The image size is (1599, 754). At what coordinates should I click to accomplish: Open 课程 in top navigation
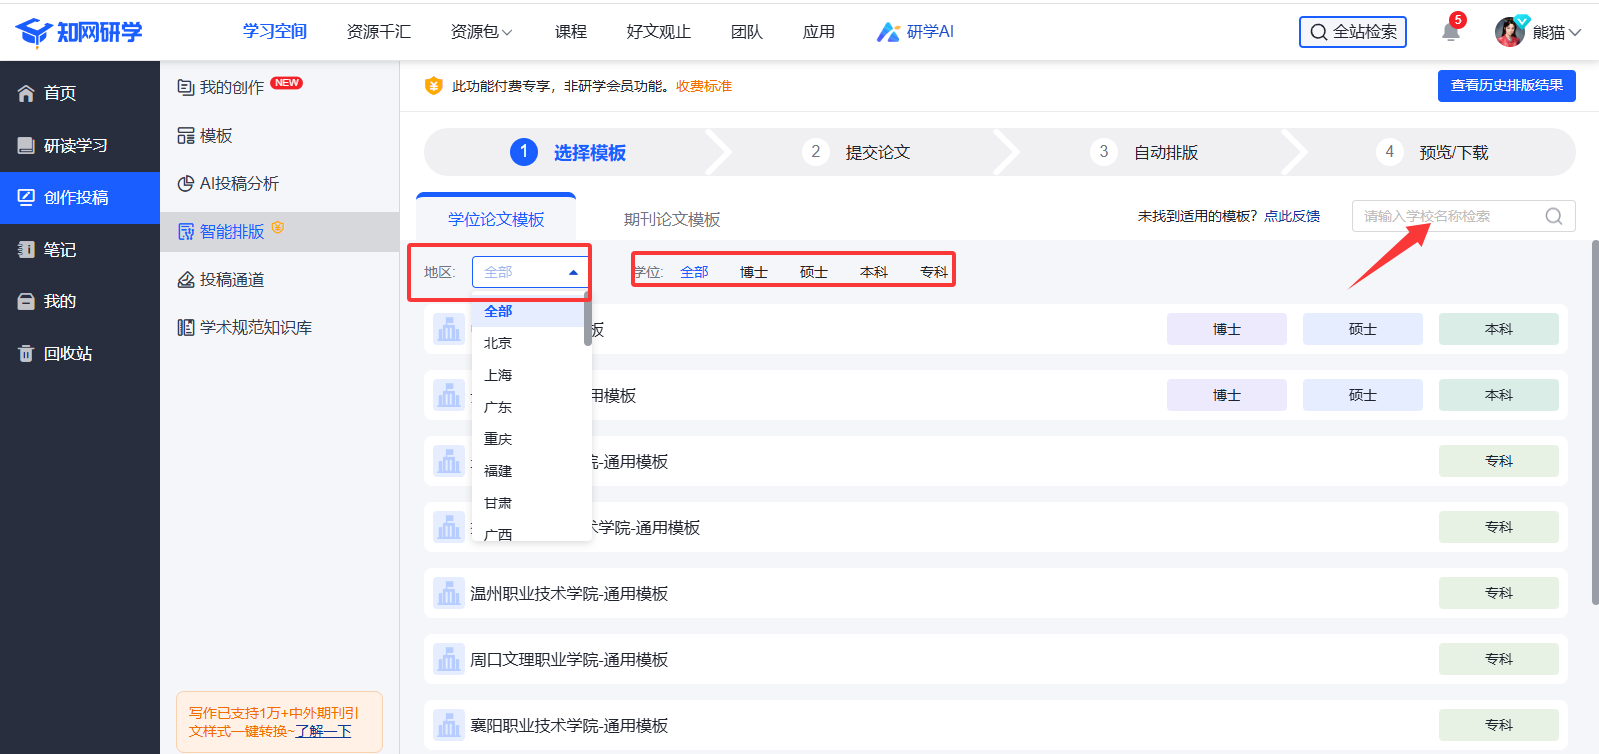(570, 32)
